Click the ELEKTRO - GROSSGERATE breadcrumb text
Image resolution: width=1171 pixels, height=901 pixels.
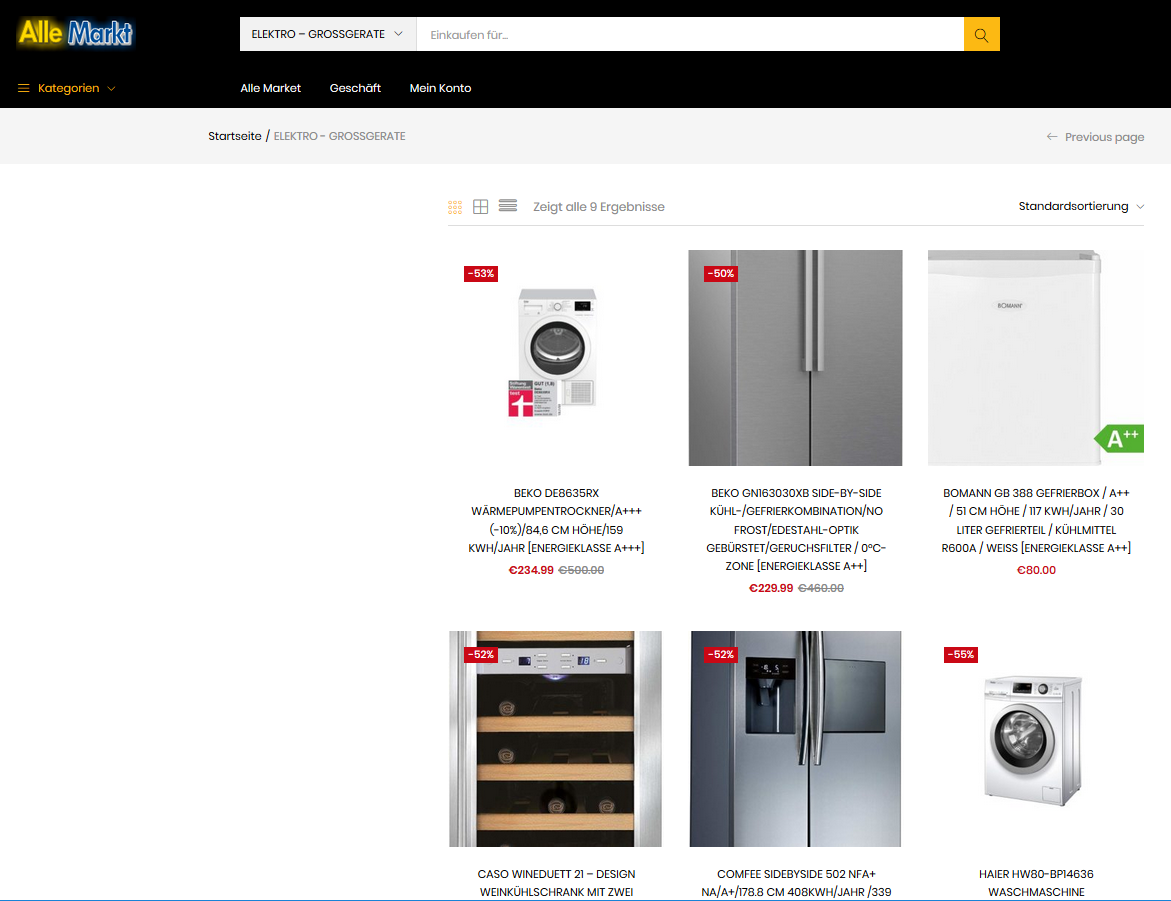340,136
